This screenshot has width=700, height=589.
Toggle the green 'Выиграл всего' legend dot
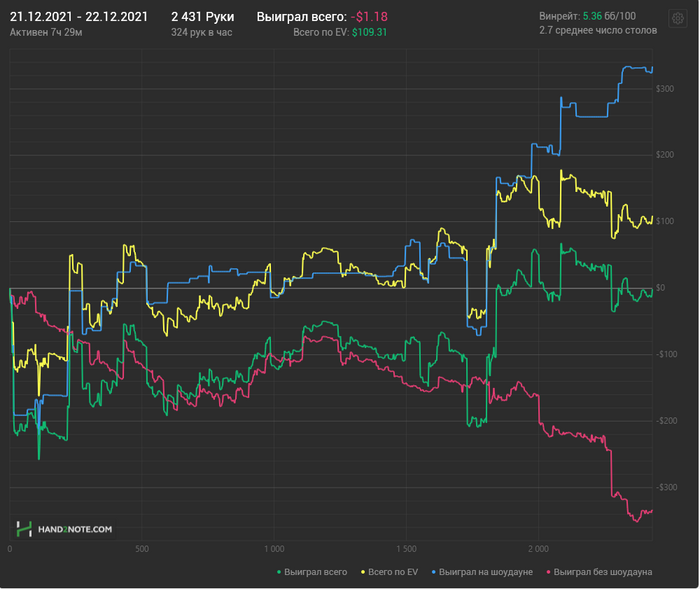click(x=279, y=572)
